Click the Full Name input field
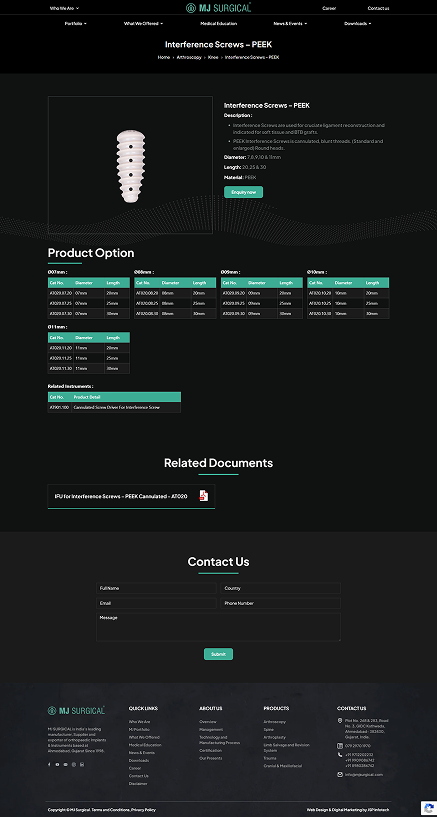This screenshot has width=437, height=817. 156,588
